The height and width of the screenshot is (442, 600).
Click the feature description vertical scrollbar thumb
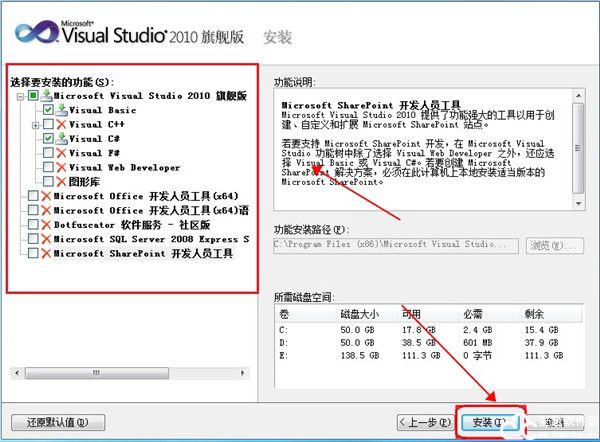tap(578, 148)
